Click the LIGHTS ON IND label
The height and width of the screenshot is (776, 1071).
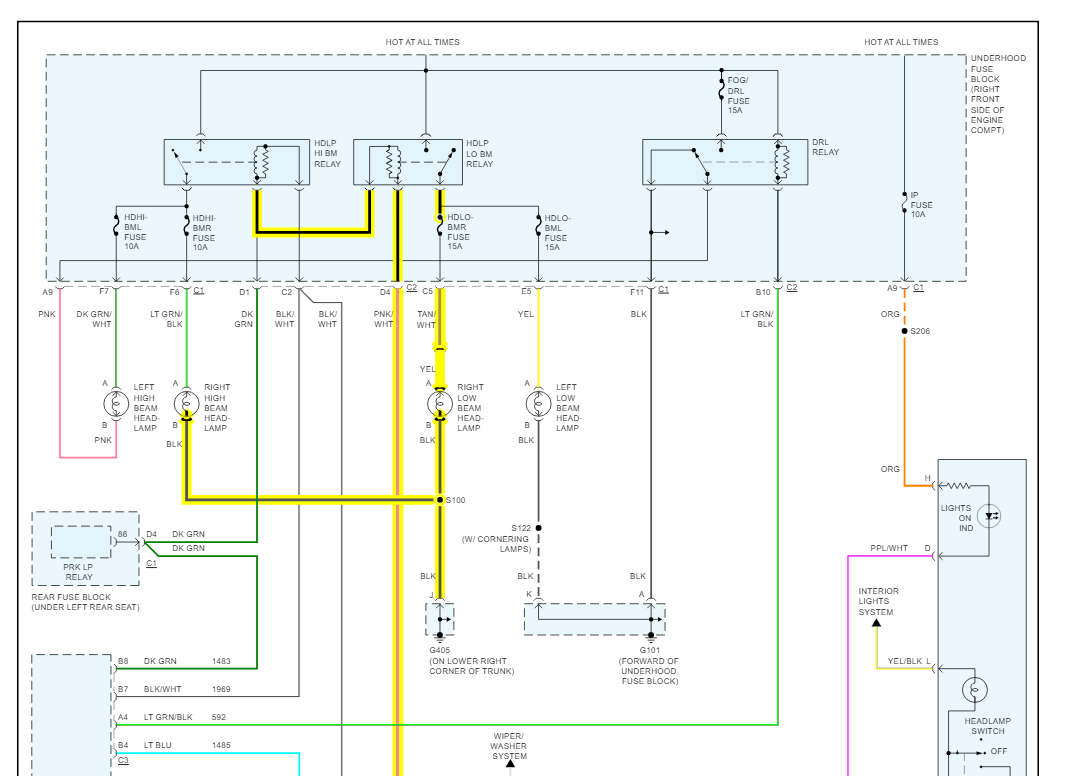pos(956,518)
